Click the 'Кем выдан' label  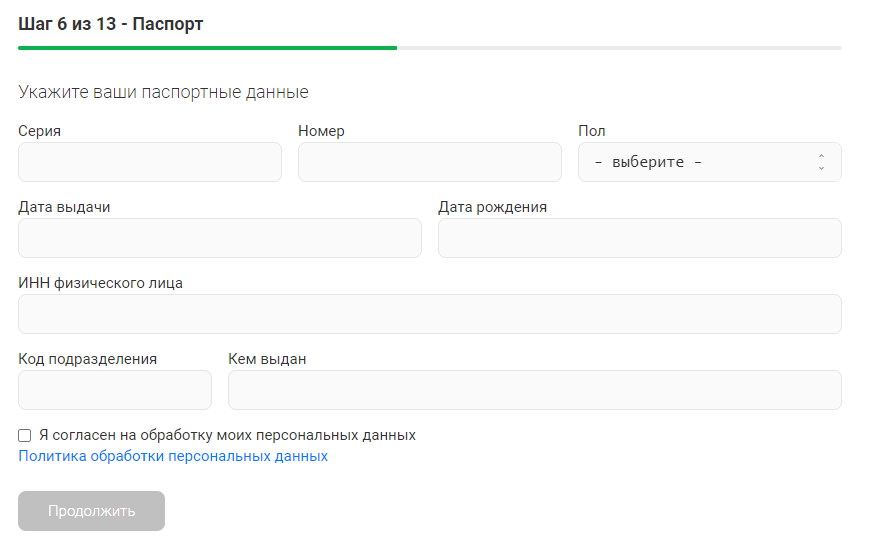(267, 359)
